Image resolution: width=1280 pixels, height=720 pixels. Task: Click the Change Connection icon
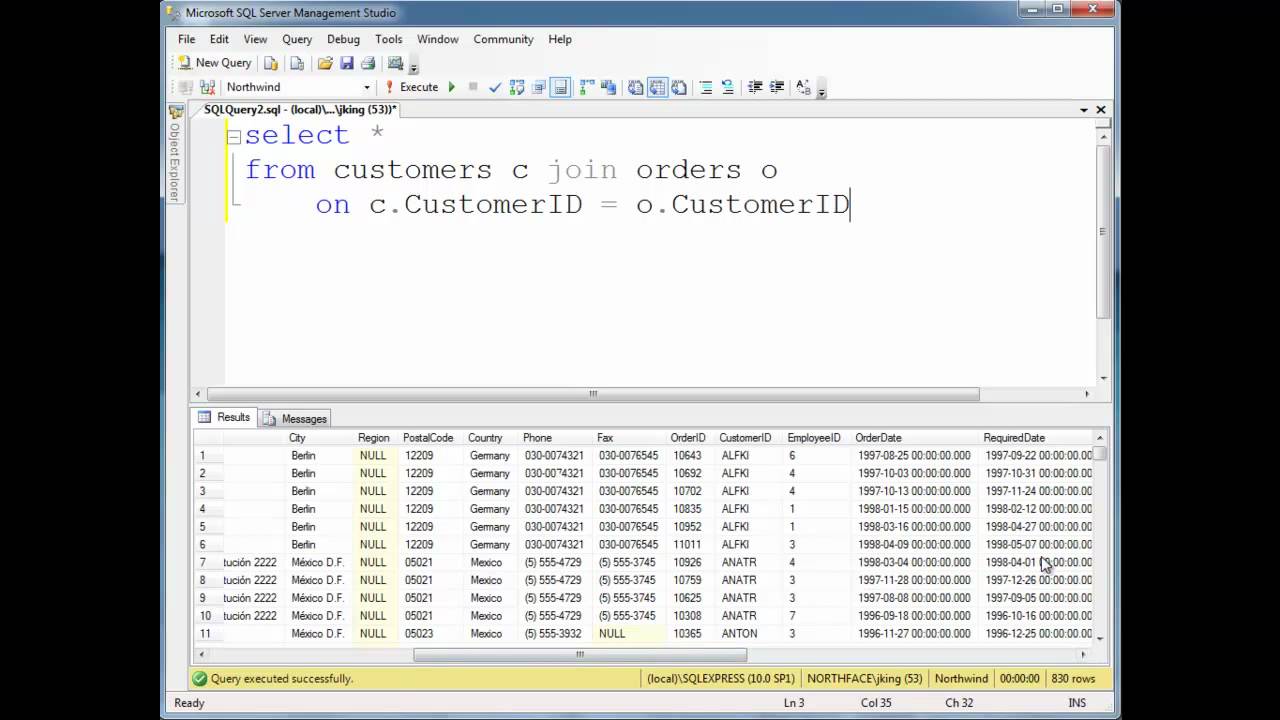[x=208, y=87]
